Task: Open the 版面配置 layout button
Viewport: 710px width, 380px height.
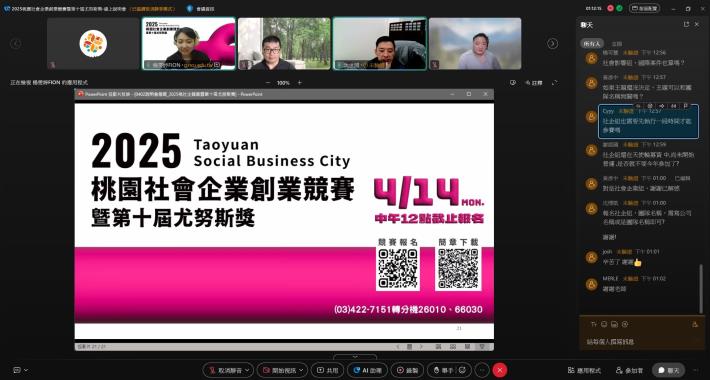Action: pyautogui.click(x=644, y=8)
